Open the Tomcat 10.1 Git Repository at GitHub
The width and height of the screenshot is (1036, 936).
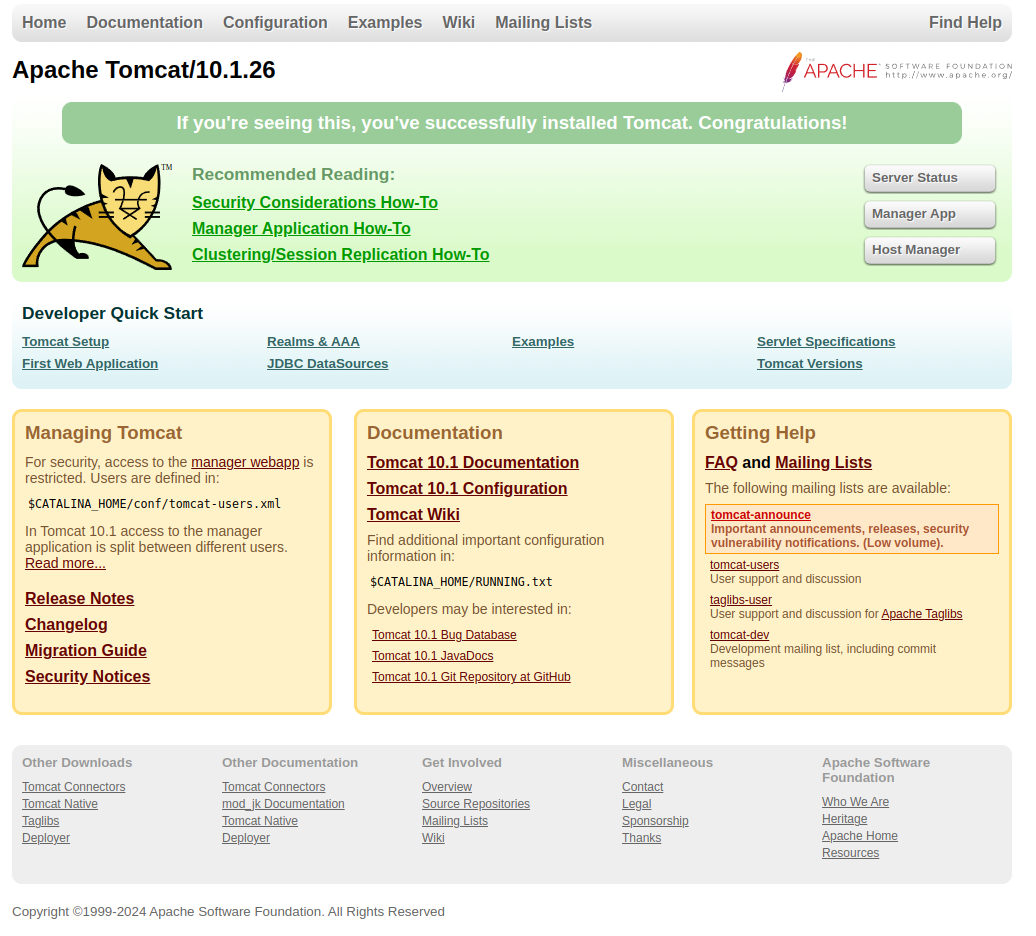point(471,676)
